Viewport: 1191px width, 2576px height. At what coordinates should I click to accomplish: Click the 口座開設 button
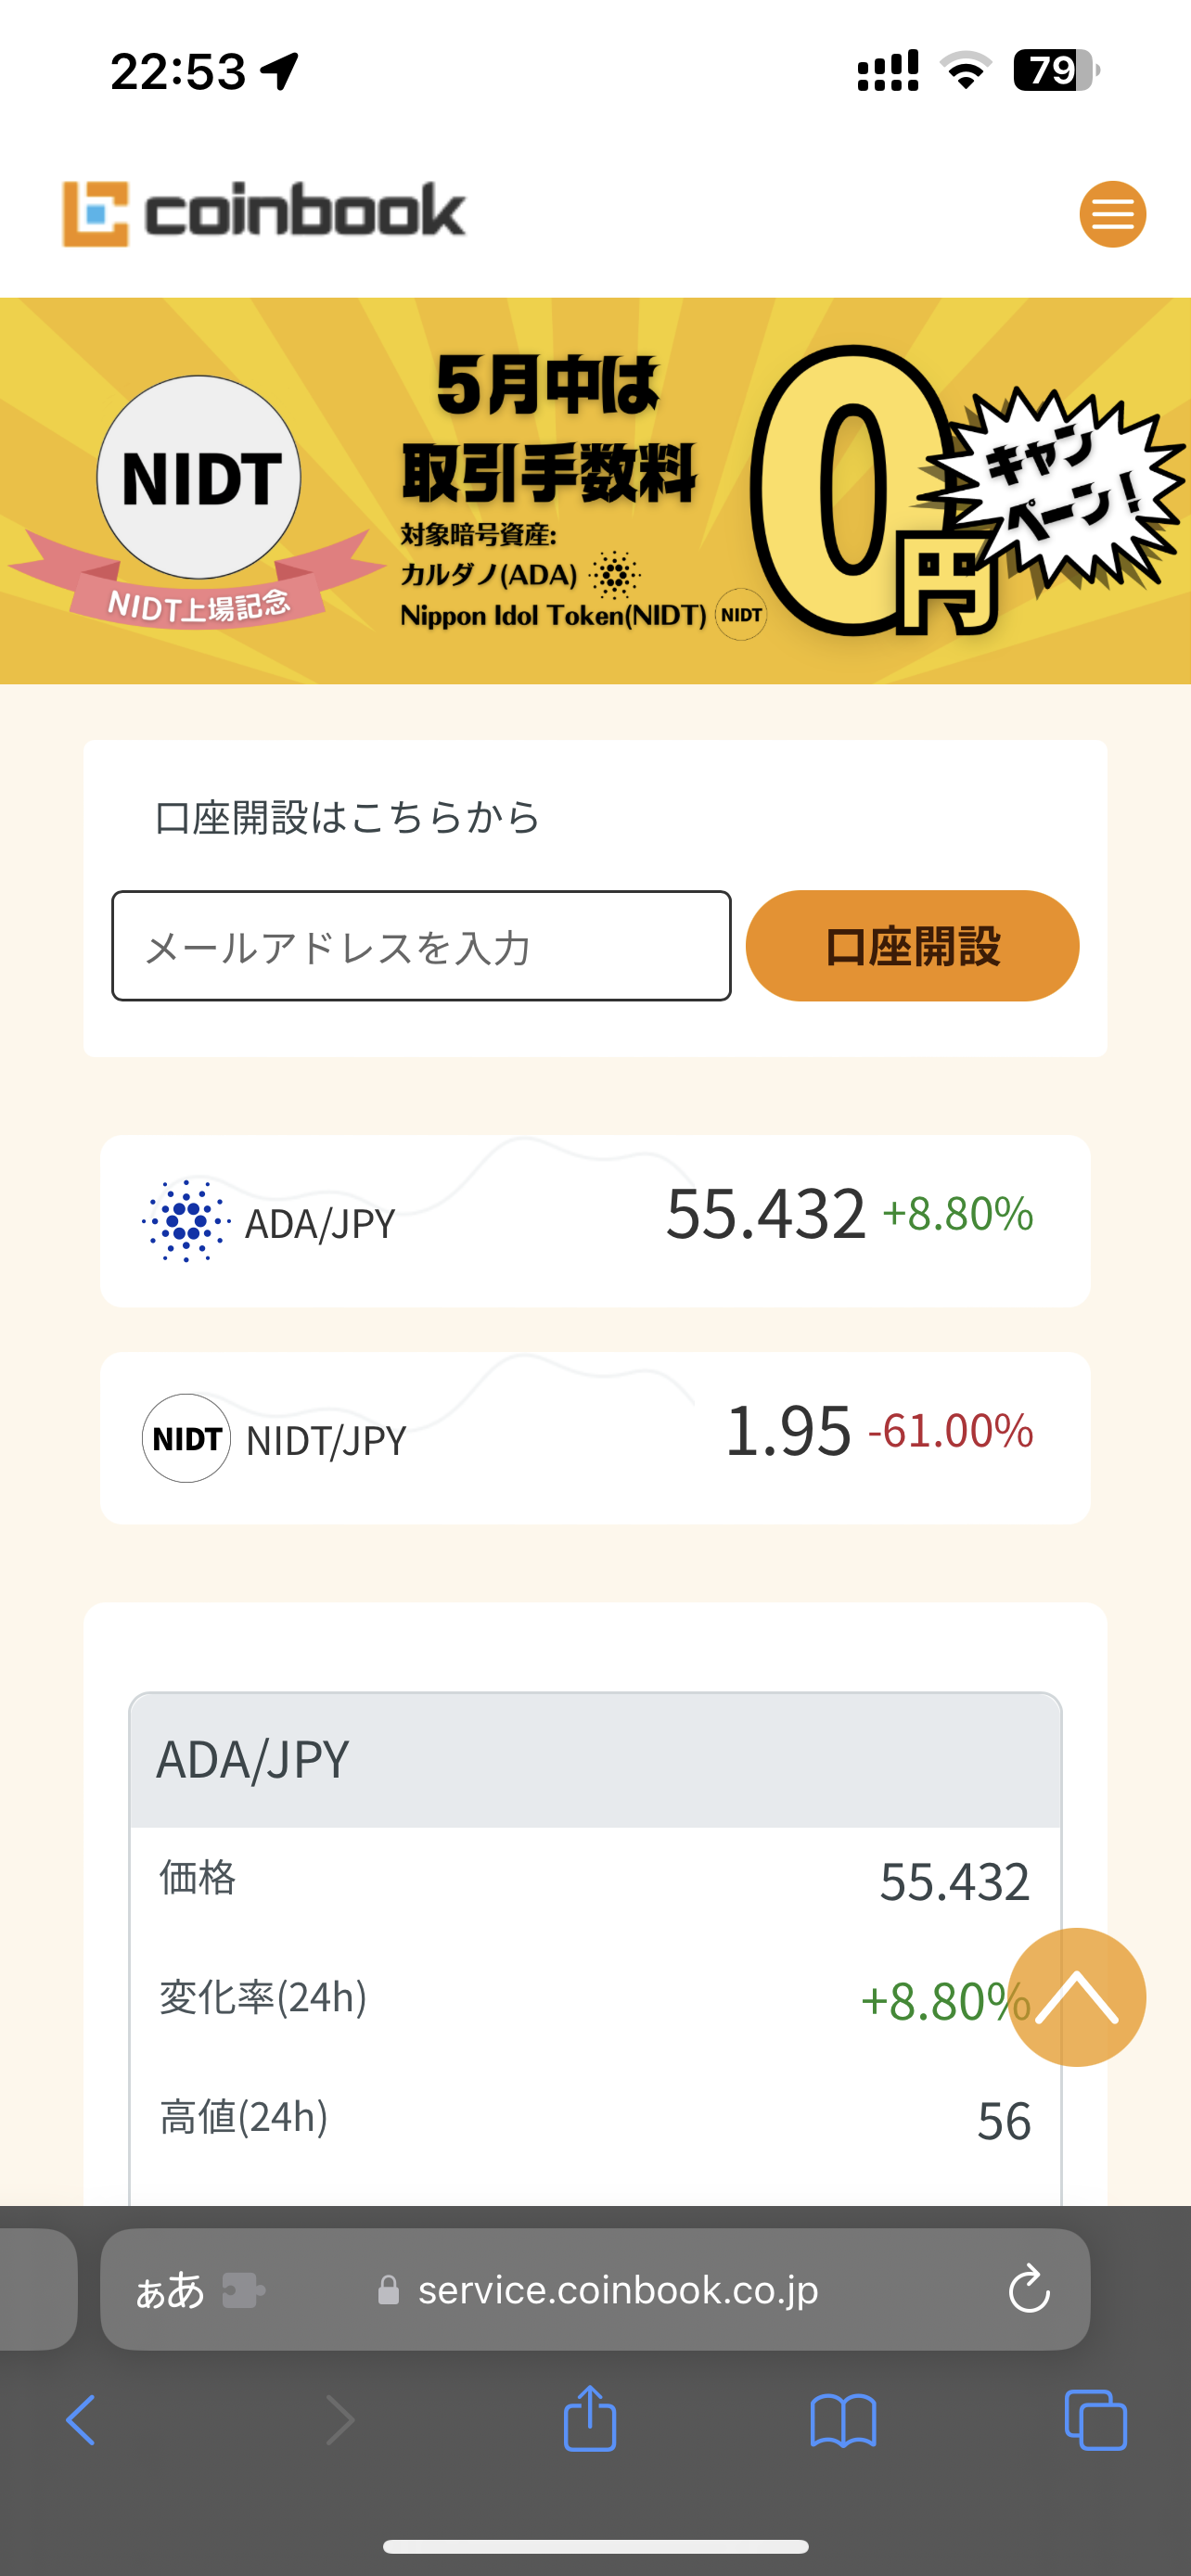coord(912,946)
